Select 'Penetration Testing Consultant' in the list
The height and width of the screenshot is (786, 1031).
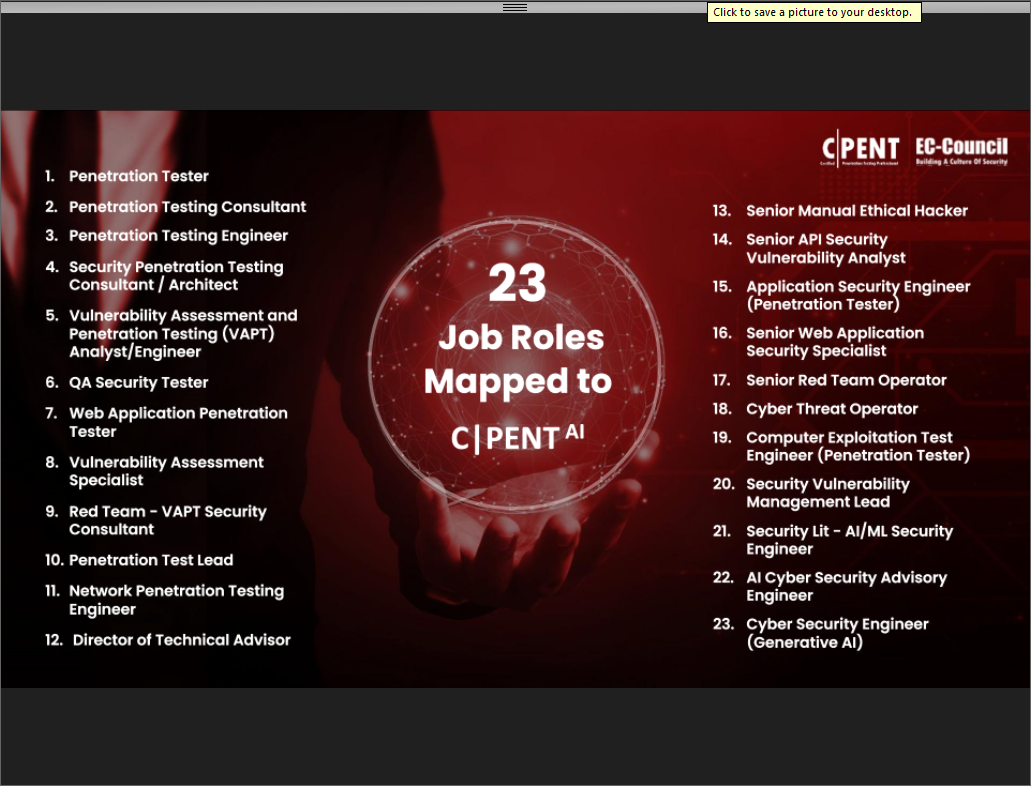187,207
